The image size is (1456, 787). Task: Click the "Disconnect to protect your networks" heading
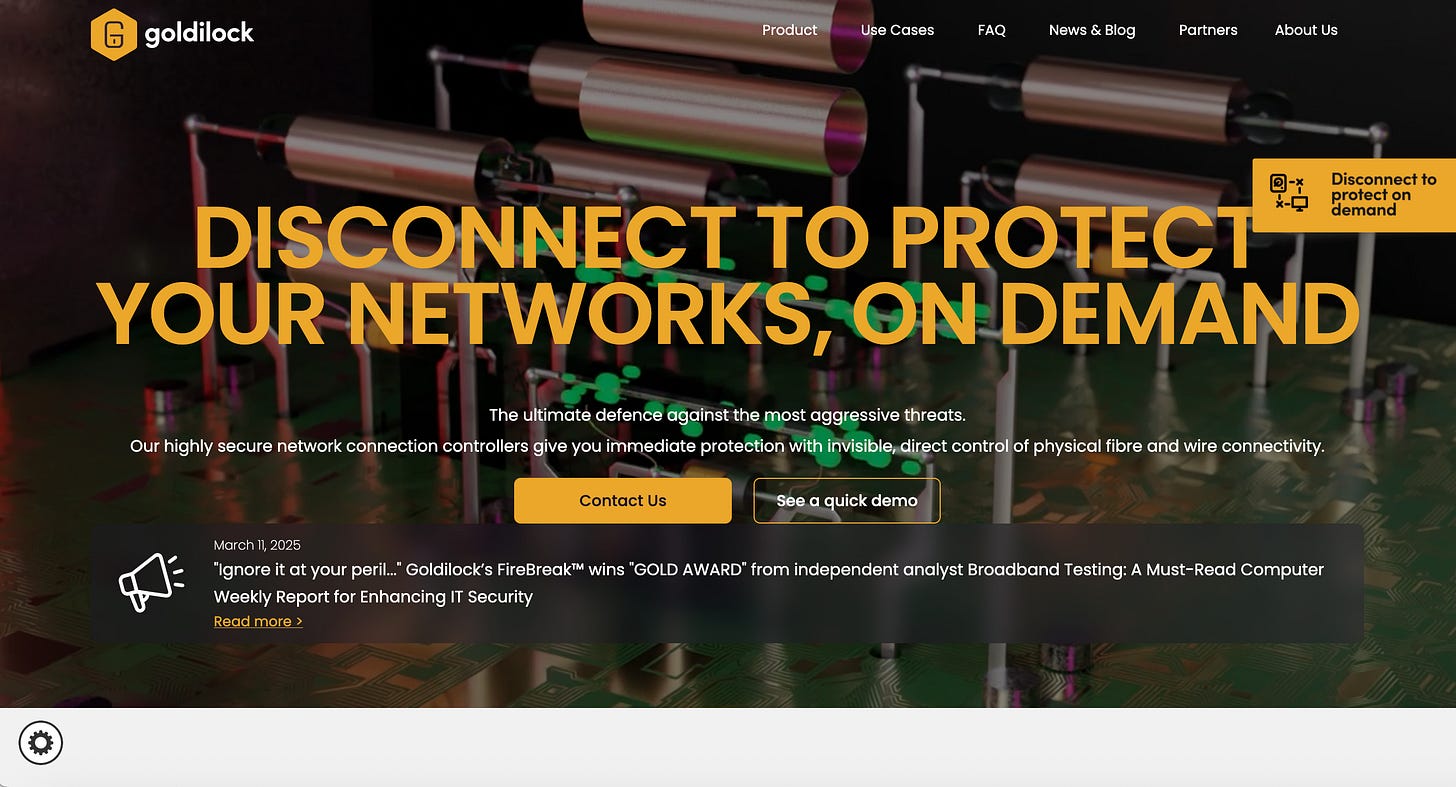click(727, 276)
